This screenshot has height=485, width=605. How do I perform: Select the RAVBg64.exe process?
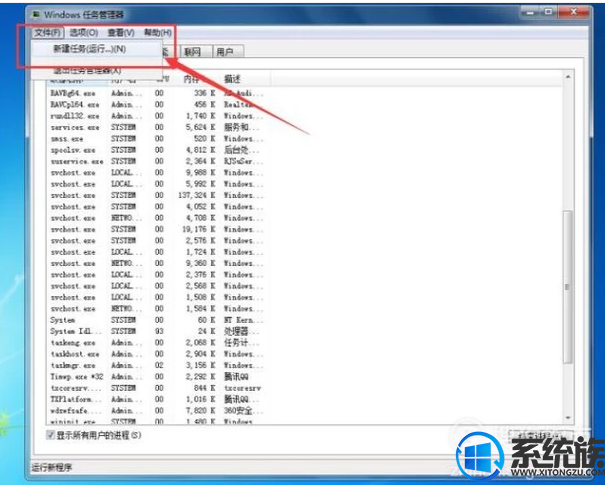tap(157, 93)
